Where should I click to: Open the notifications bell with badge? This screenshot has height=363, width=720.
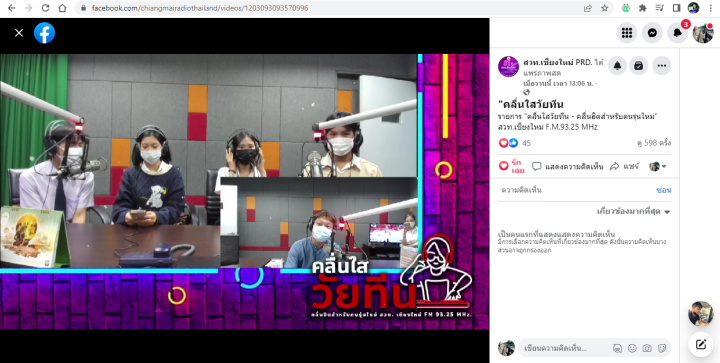coord(678,33)
